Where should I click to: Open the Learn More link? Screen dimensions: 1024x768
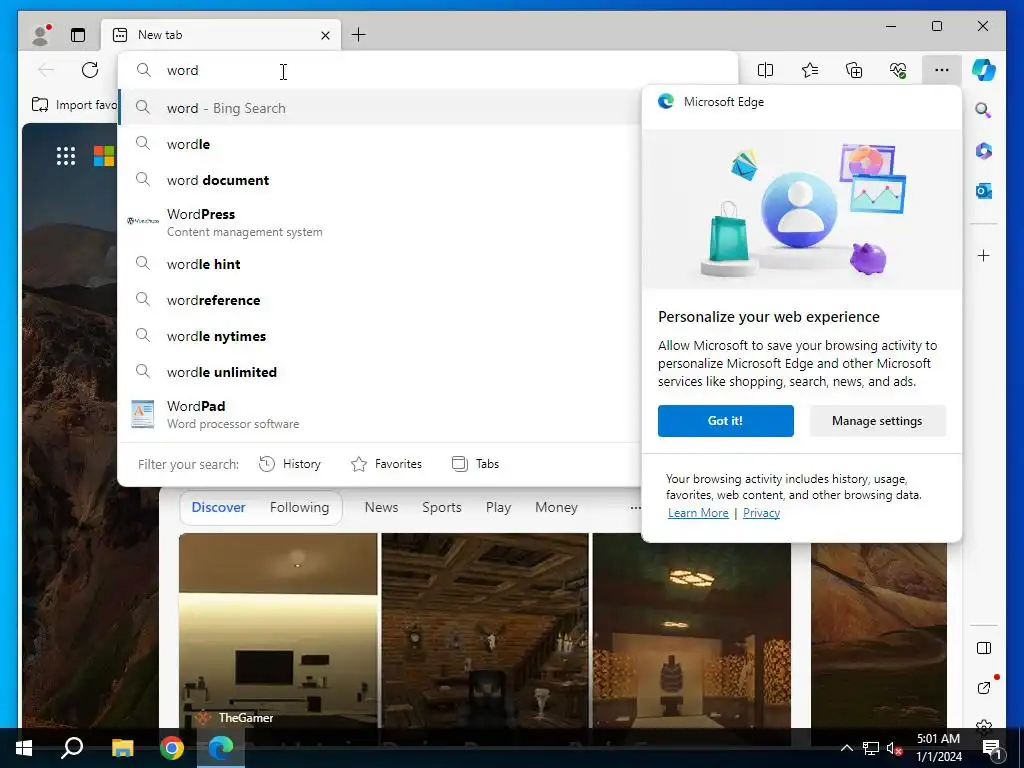[x=698, y=513]
